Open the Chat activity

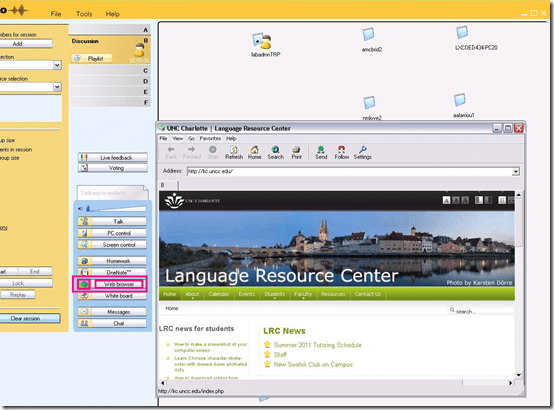pos(112,323)
